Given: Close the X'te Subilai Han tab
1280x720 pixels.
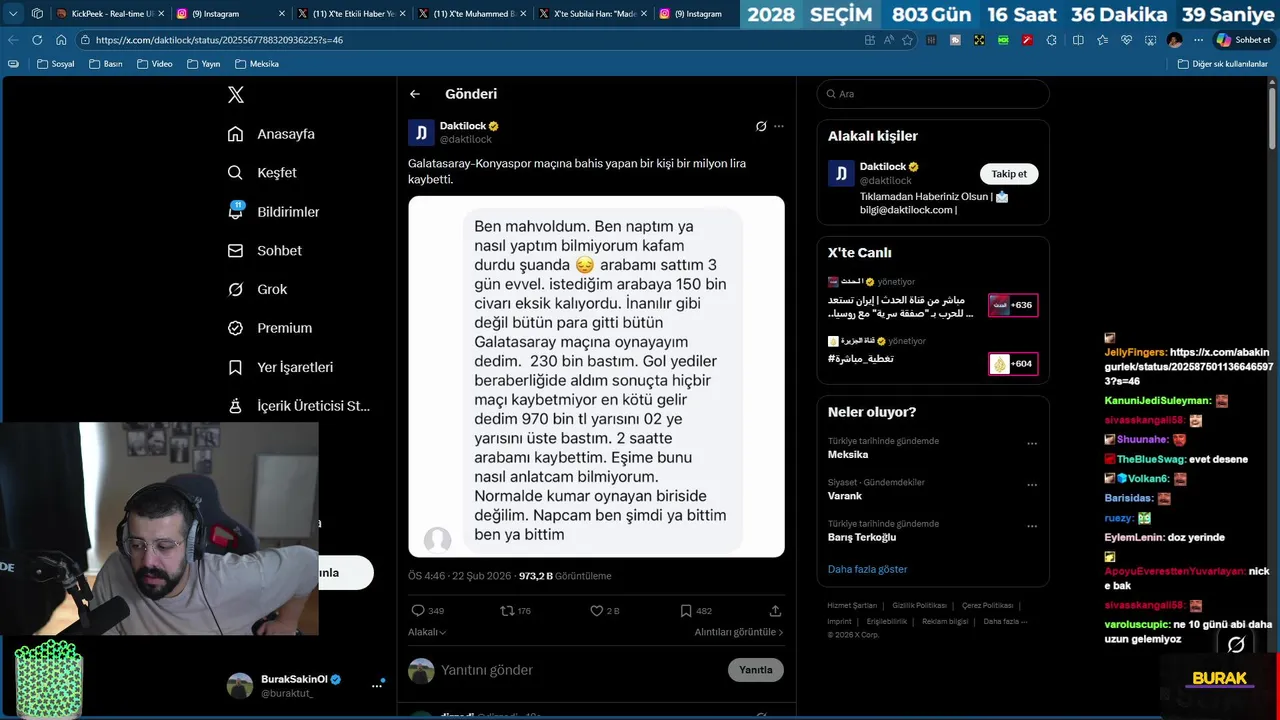Looking at the screenshot, I should pos(643,14).
